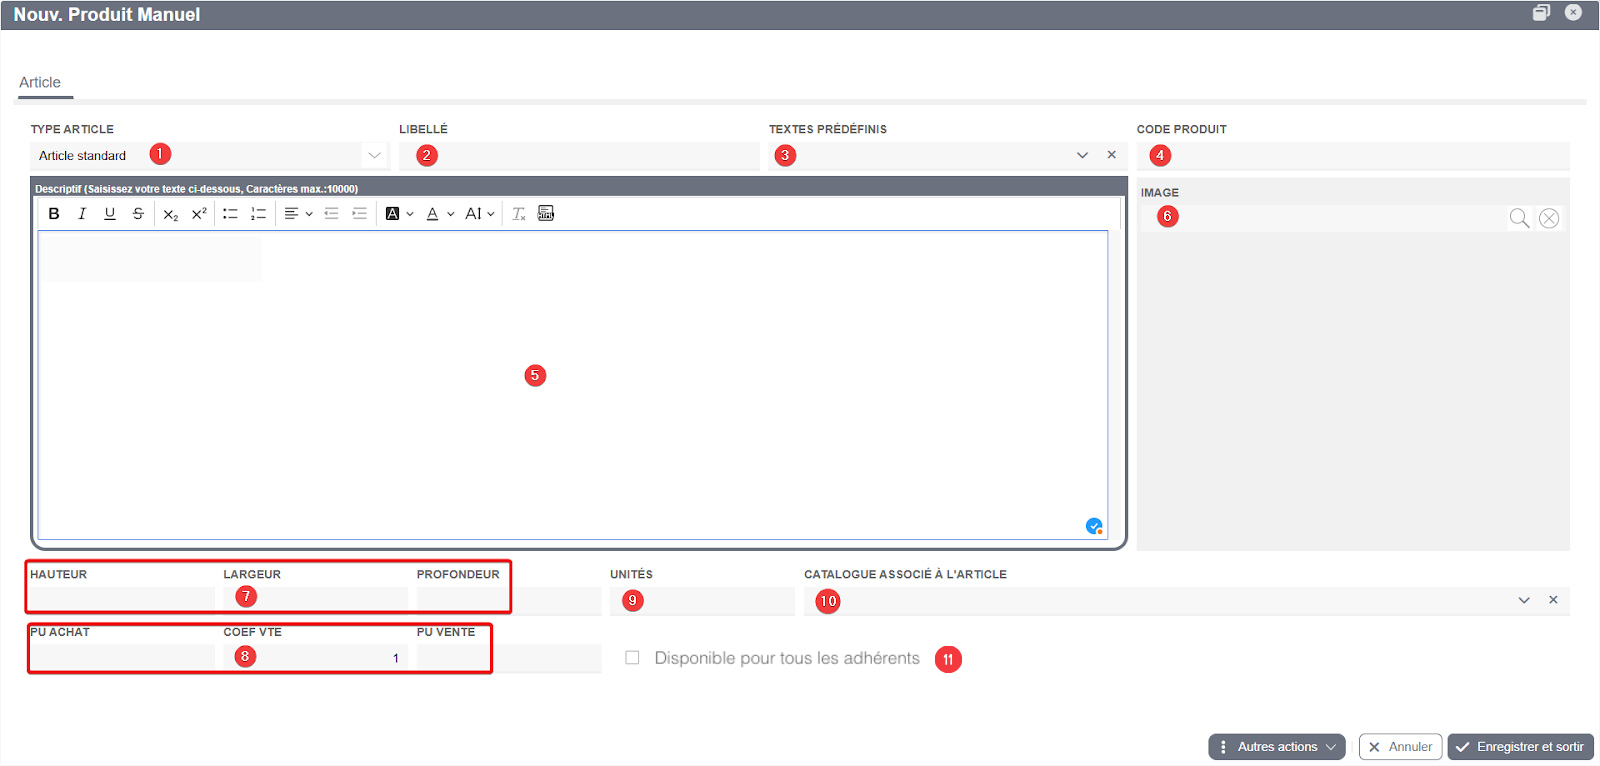Remove the image with the circled X icon

(1549, 218)
